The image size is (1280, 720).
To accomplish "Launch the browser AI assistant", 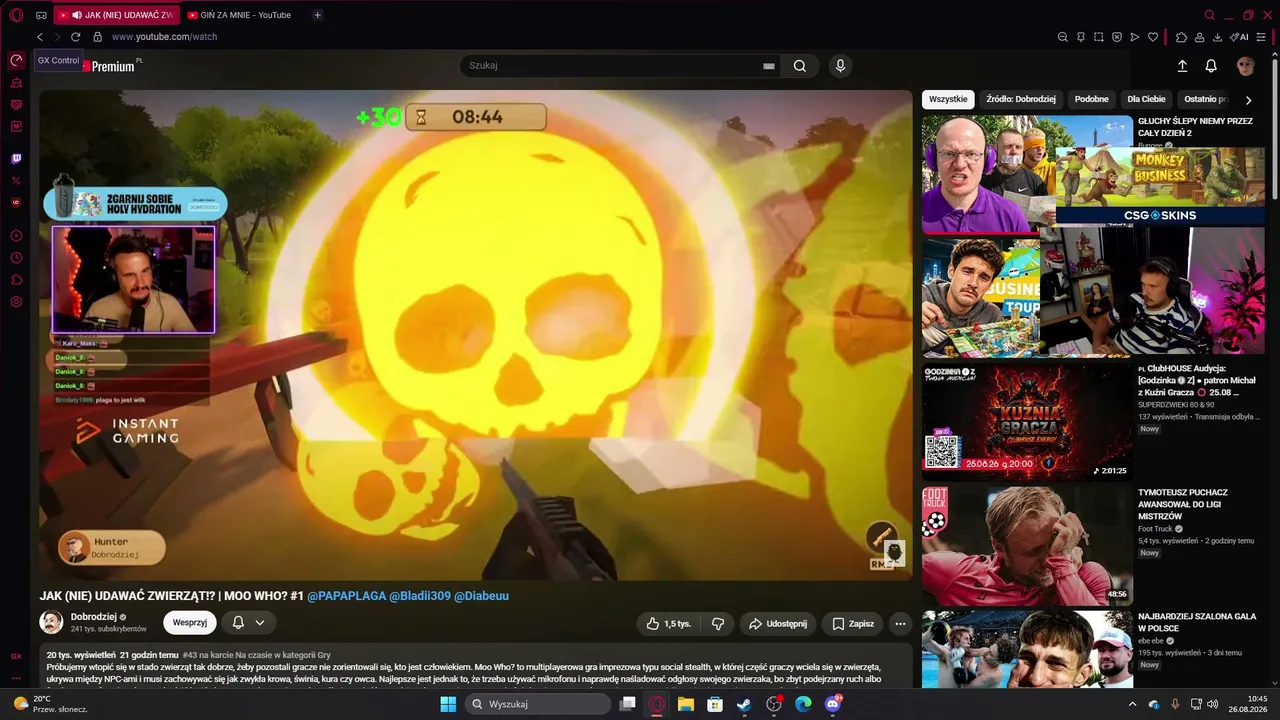I will [x=1240, y=37].
